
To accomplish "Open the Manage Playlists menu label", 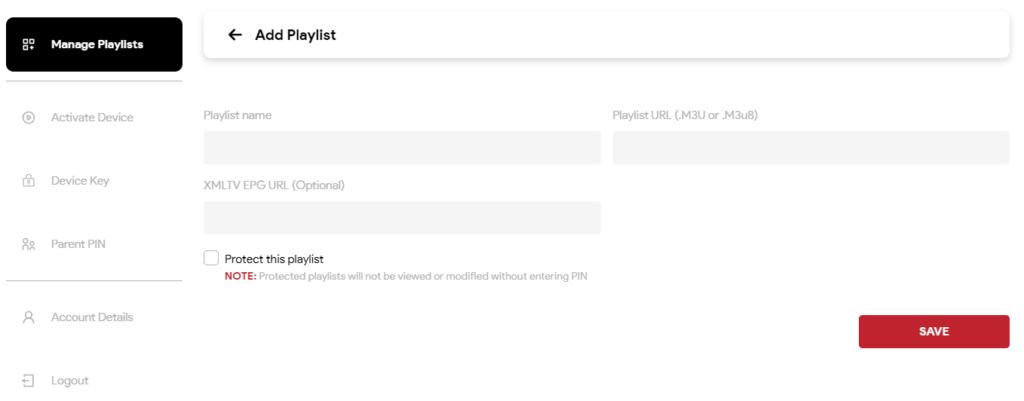I will [x=97, y=44].
